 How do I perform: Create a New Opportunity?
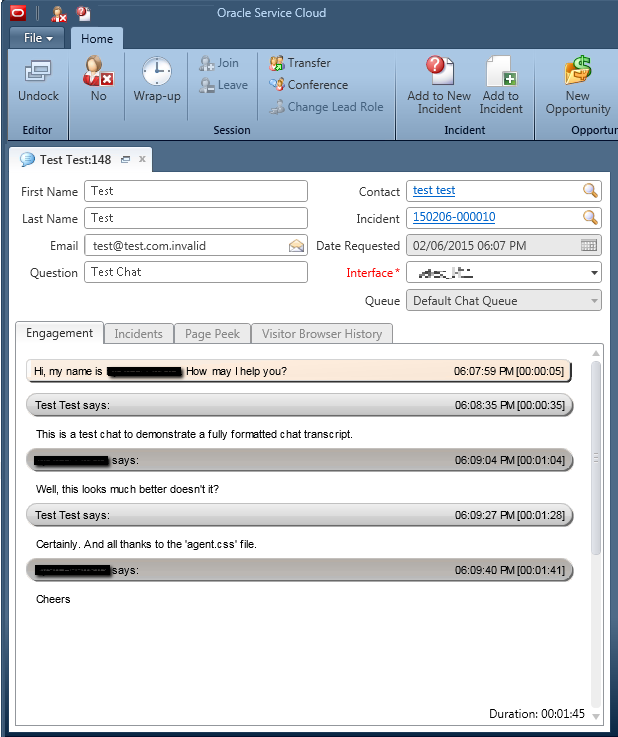click(578, 85)
